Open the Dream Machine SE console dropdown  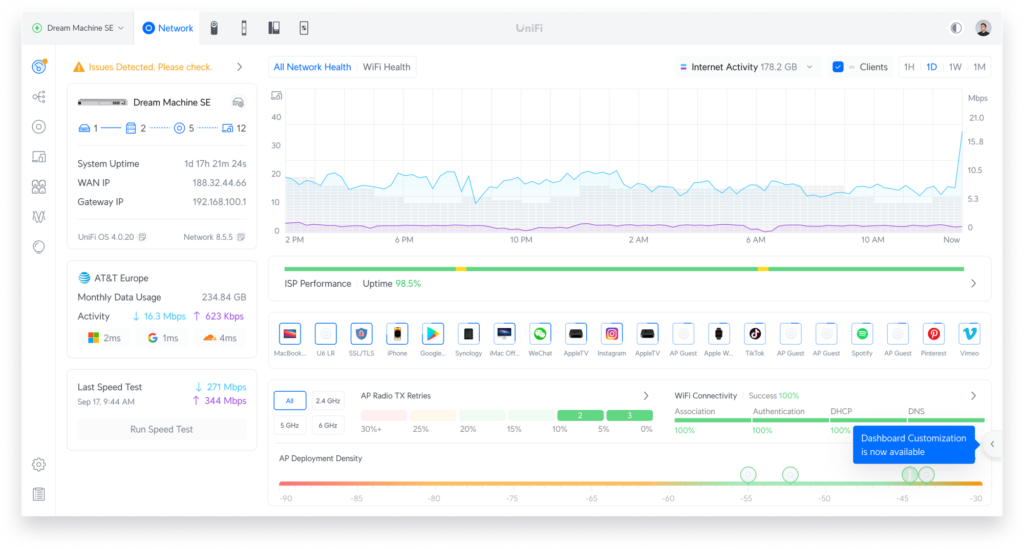pyautogui.click(x=78, y=28)
